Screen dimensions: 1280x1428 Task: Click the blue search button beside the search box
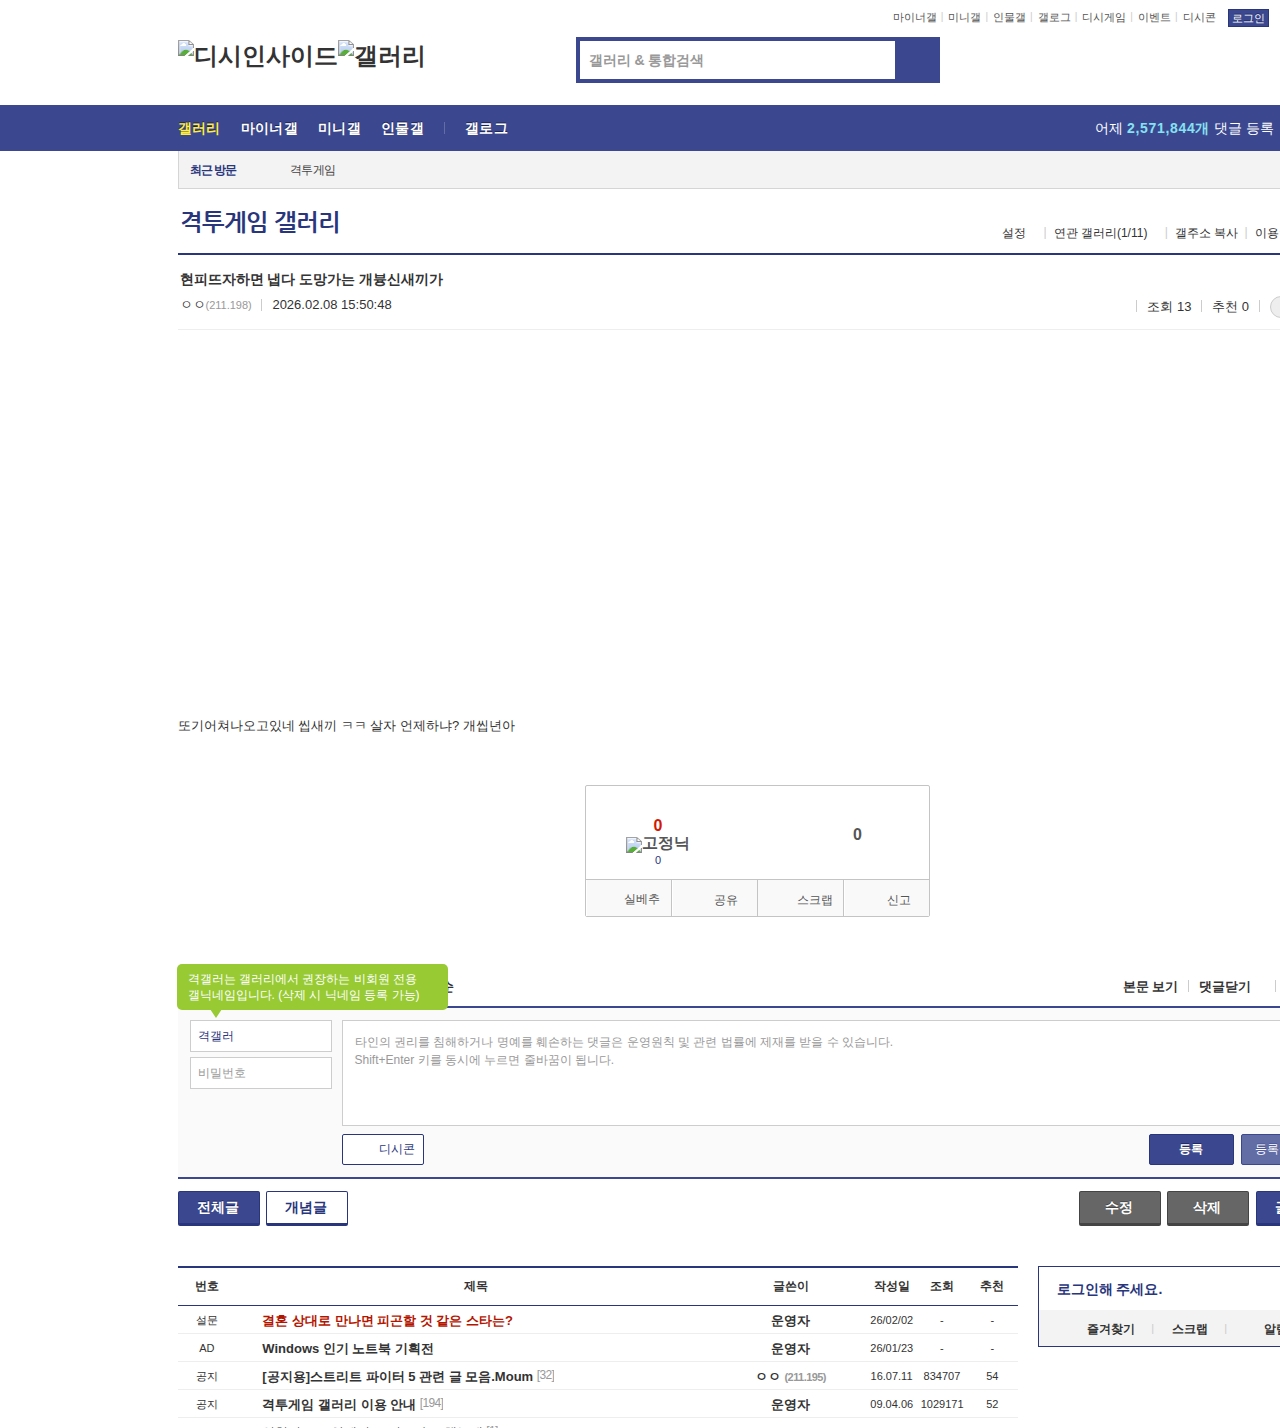tap(917, 60)
